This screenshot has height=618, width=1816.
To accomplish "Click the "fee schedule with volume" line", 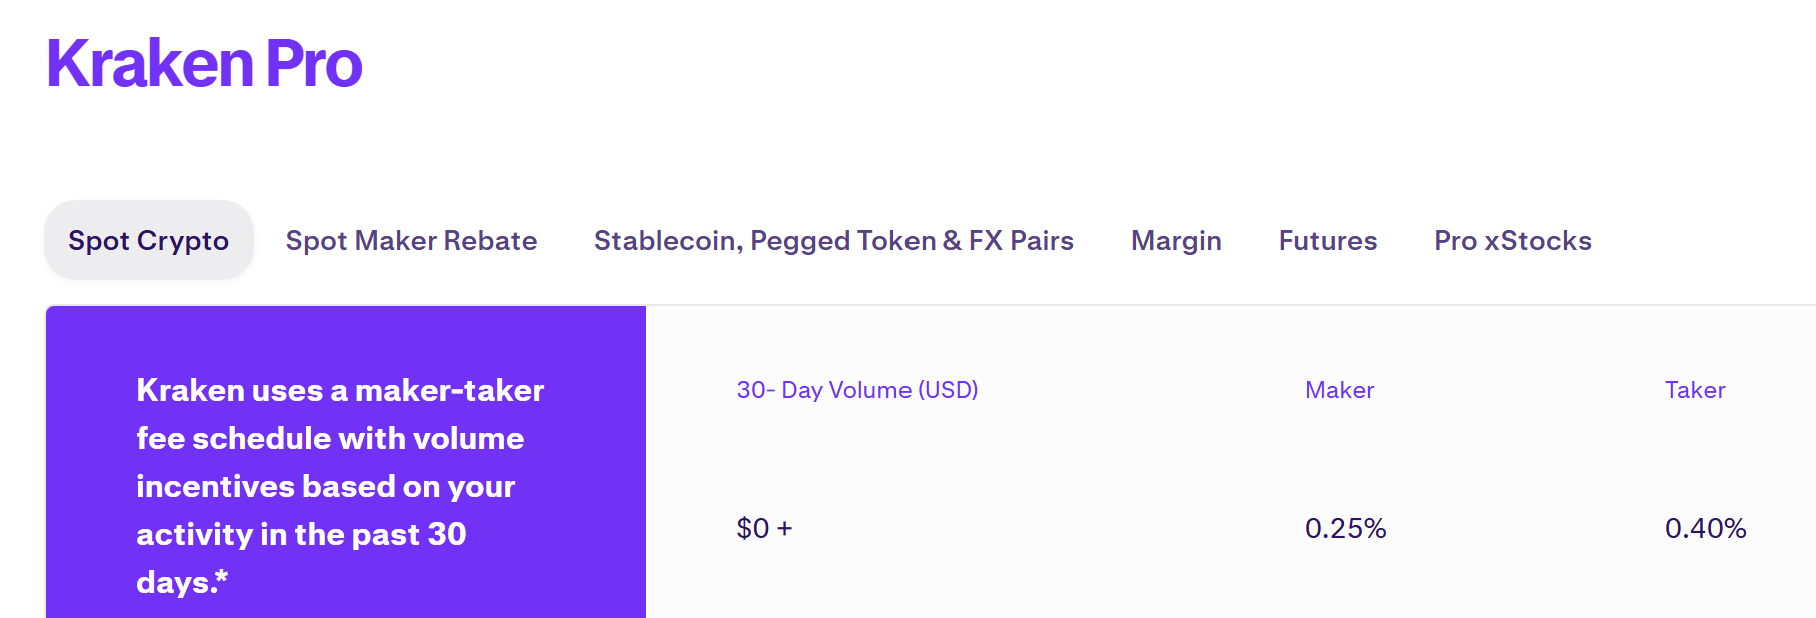I will click(x=330, y=438).
